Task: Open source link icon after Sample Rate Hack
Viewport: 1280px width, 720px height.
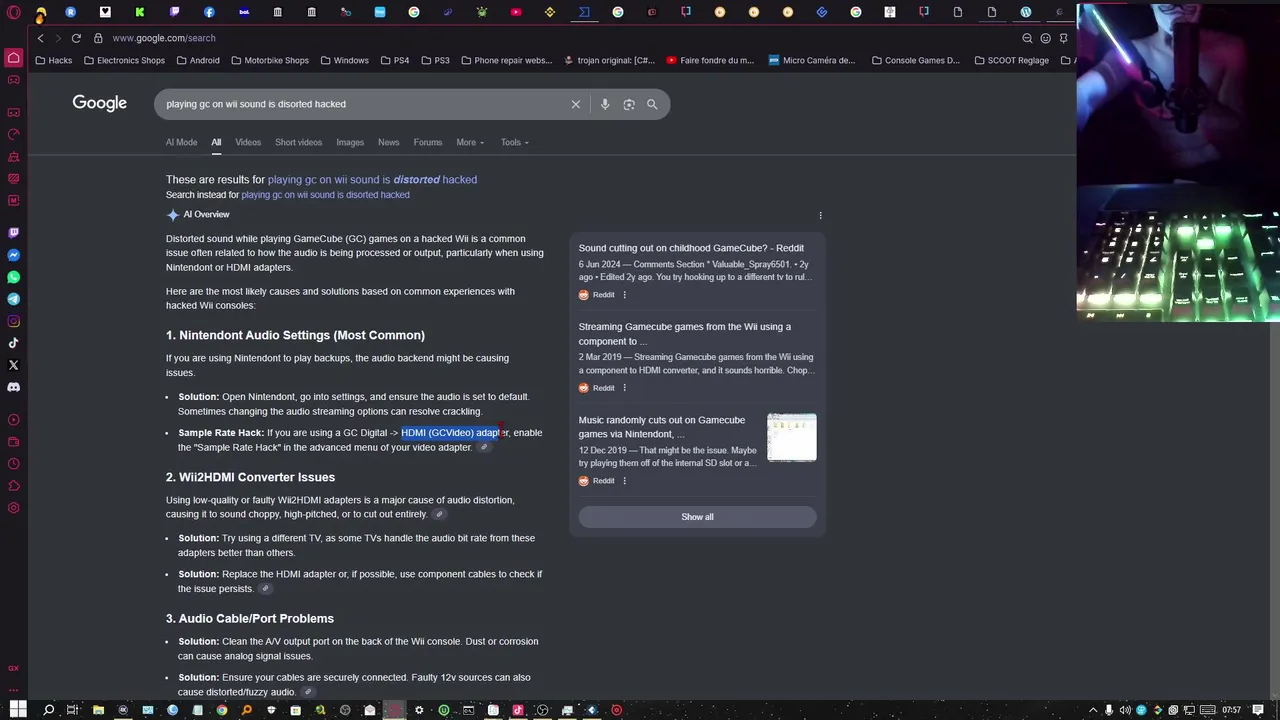Action: 484,447
